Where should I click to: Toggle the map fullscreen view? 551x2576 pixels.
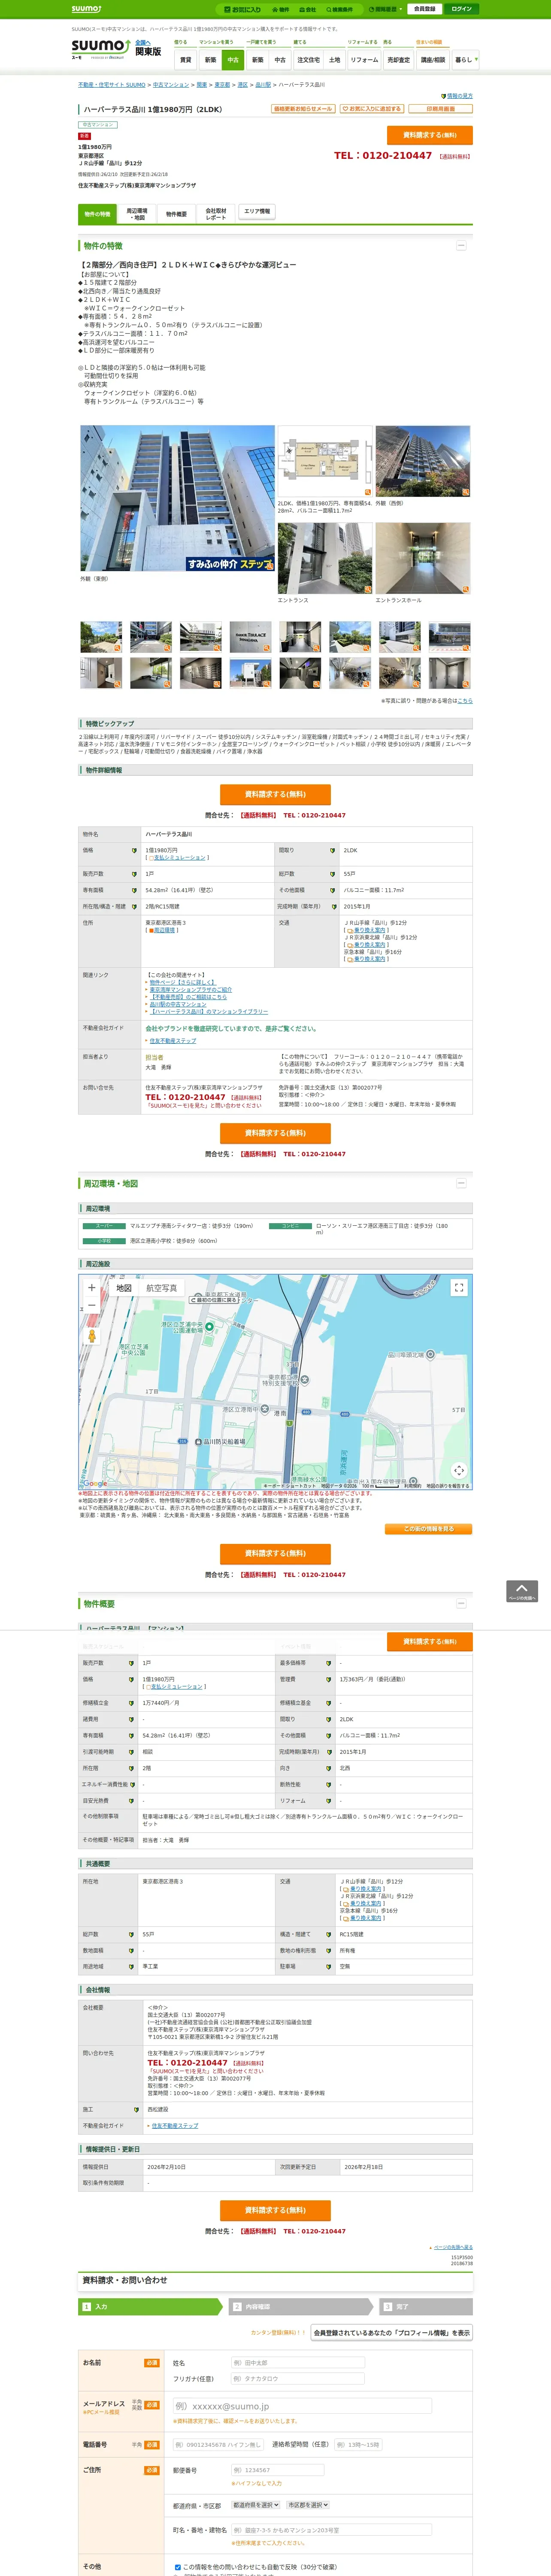click(459, 1288)
